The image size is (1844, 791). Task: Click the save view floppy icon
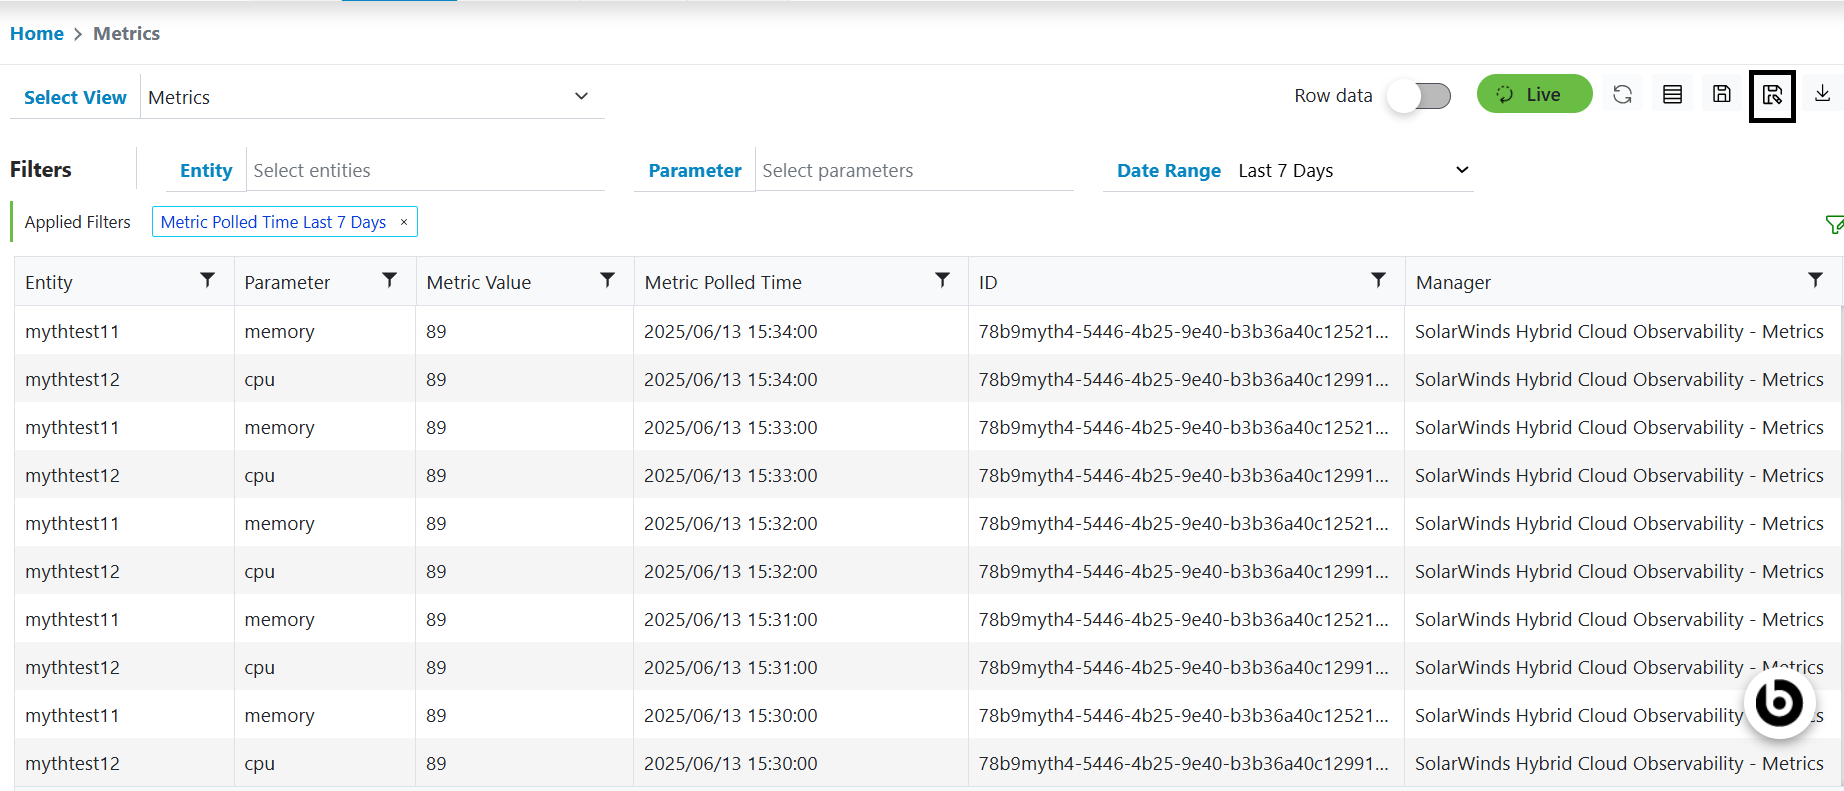click(1721, 95)
